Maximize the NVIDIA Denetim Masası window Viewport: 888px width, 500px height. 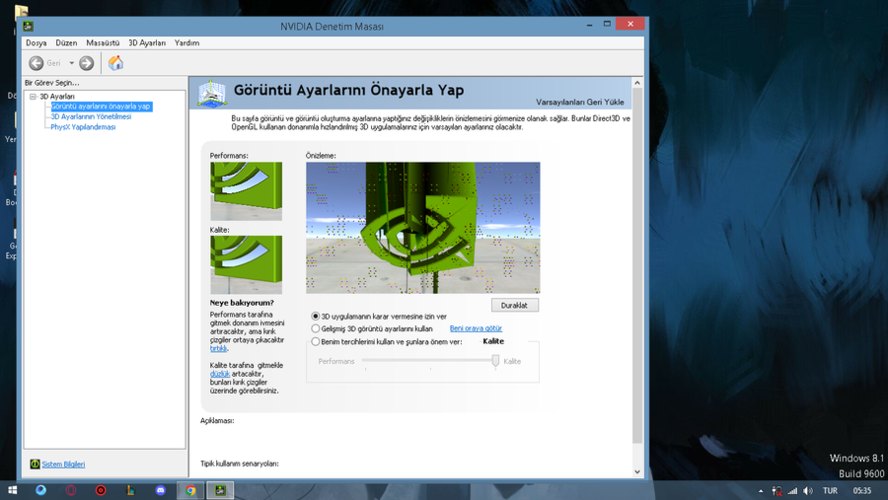click(x=607, y=24)
